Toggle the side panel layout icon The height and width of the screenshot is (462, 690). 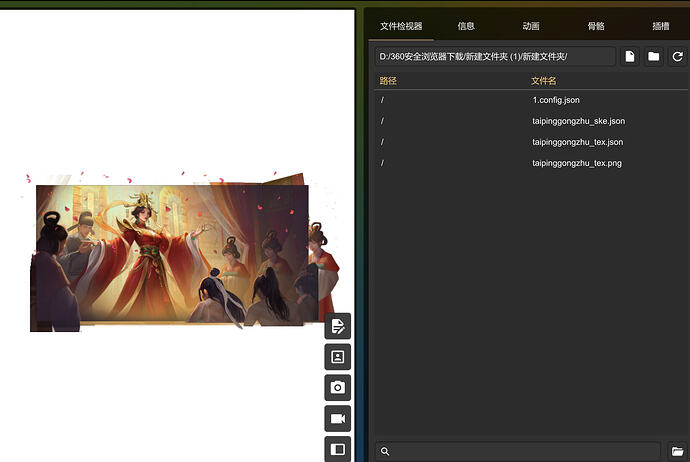(x=338, y=449)
